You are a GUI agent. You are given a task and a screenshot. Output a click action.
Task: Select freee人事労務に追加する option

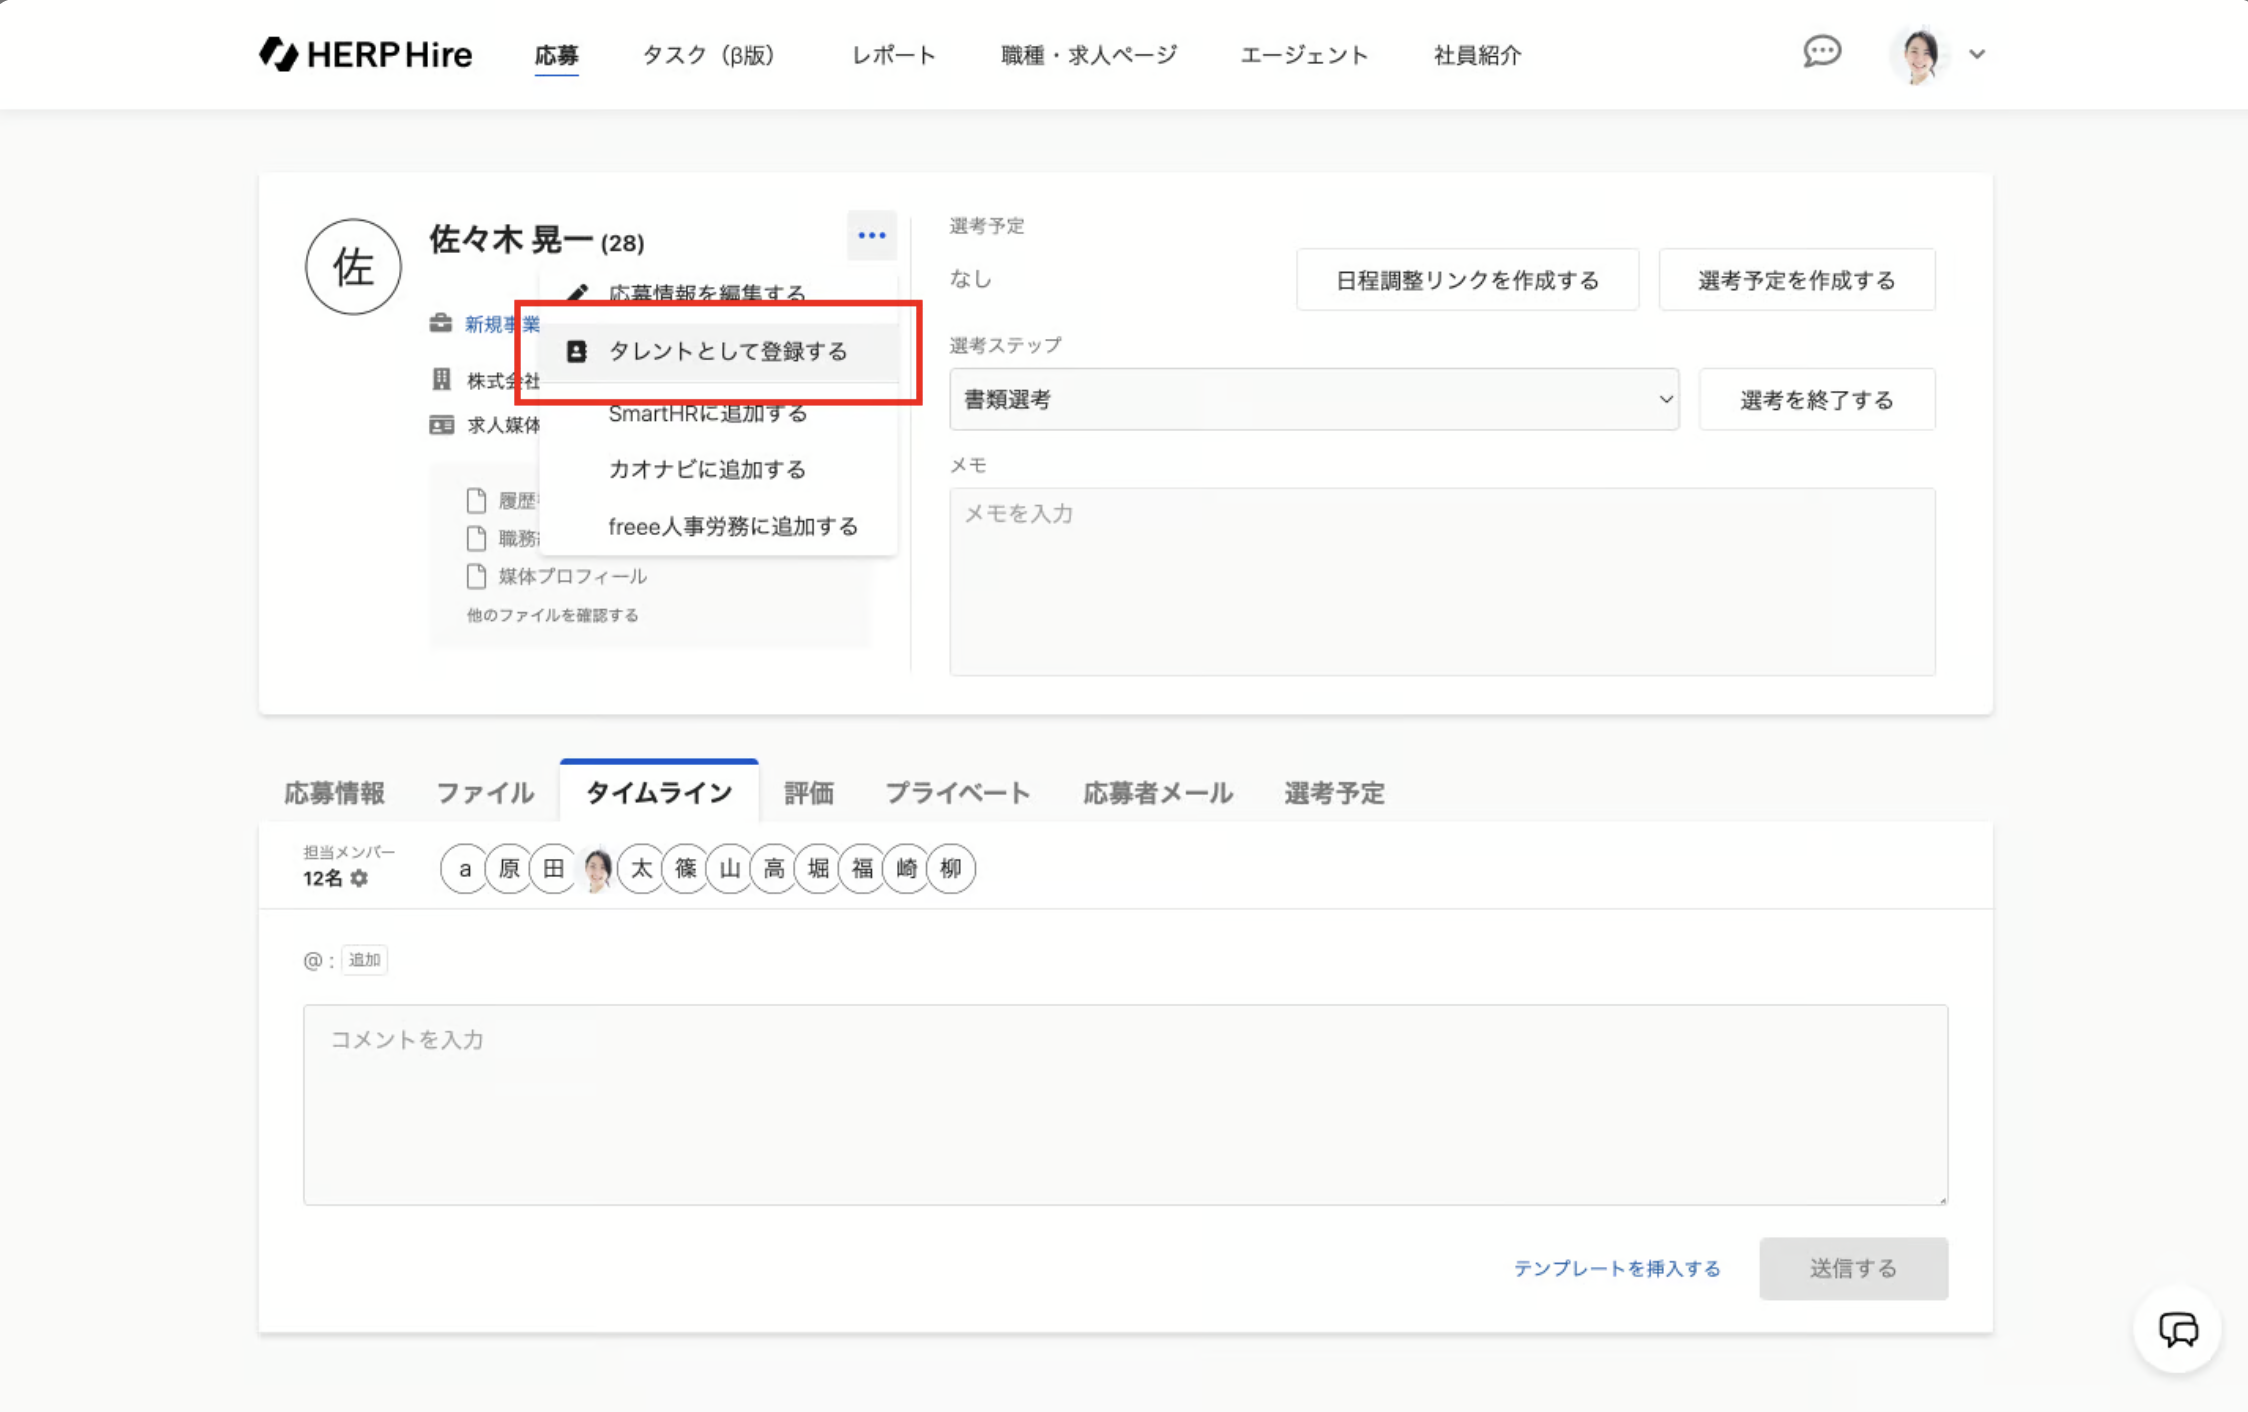coord(732,527)
